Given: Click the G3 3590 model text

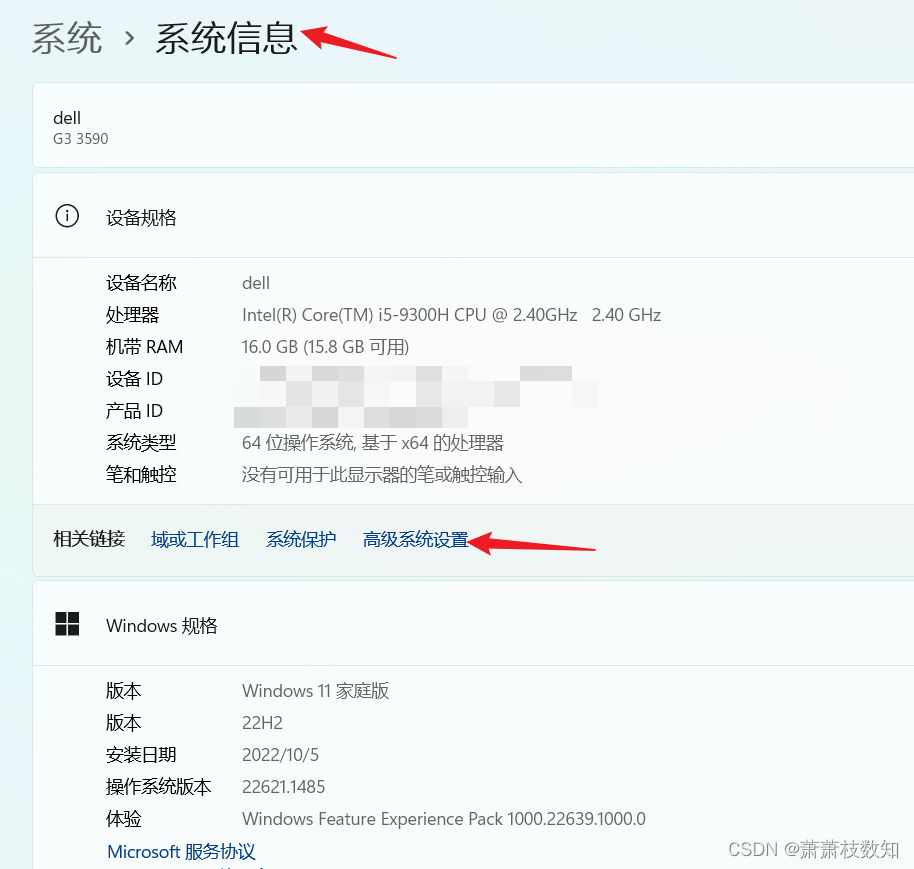Looking at the screenshot, I should coord(80,139).
